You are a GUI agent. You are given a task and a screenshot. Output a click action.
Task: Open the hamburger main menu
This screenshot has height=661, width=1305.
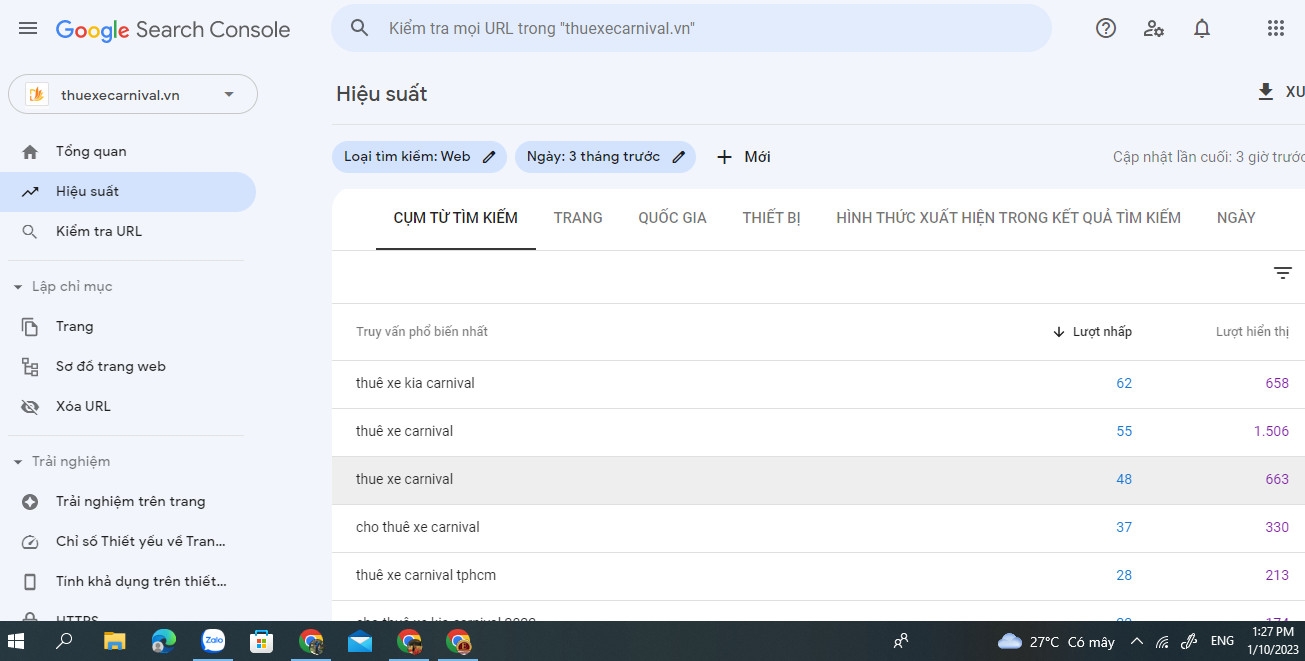[x=28, y=29]
